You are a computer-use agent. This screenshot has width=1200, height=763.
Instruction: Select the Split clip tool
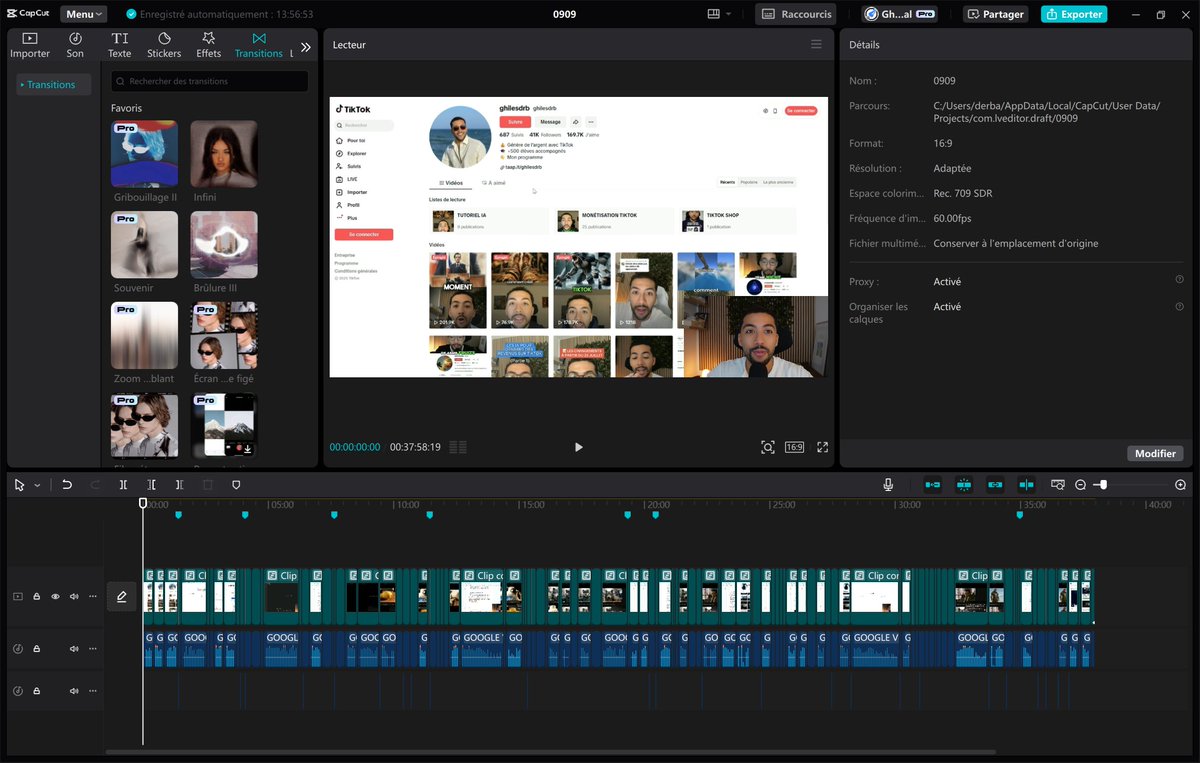point(123,484)
